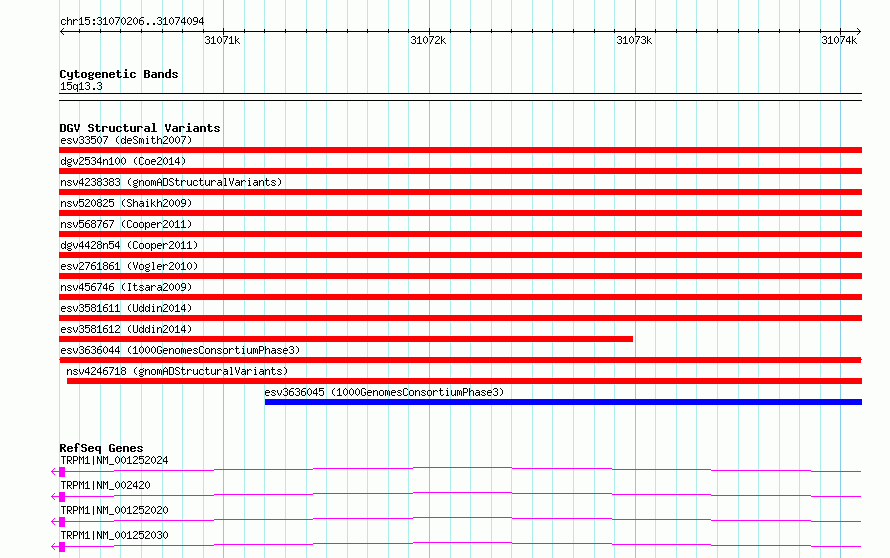
Task: Open the esv2761861 (Vogler2010) label
Action: [129, 266]
